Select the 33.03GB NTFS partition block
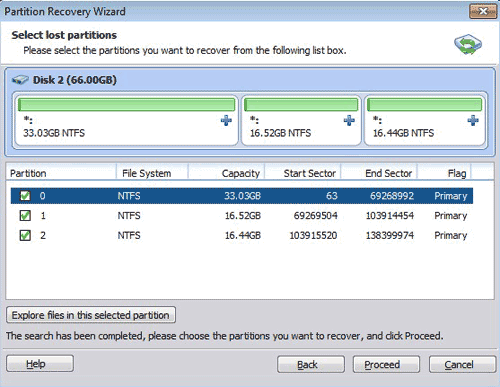500x387 pixels. coord(126,120)
